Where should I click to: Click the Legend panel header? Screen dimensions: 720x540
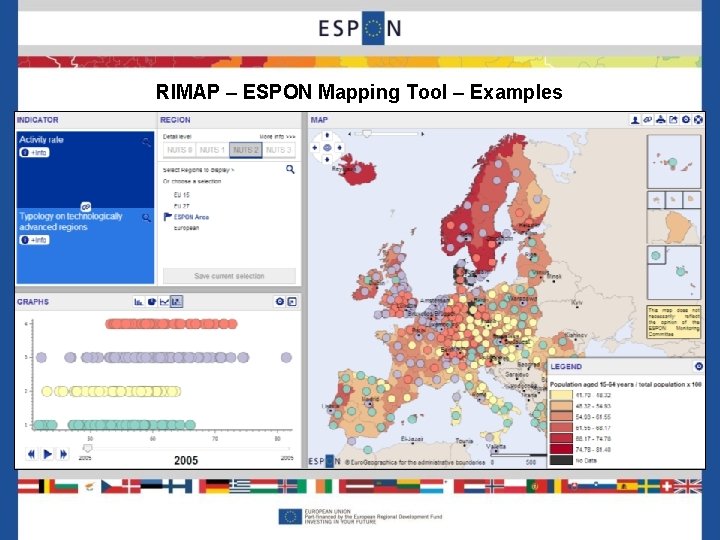click(627, 366)
